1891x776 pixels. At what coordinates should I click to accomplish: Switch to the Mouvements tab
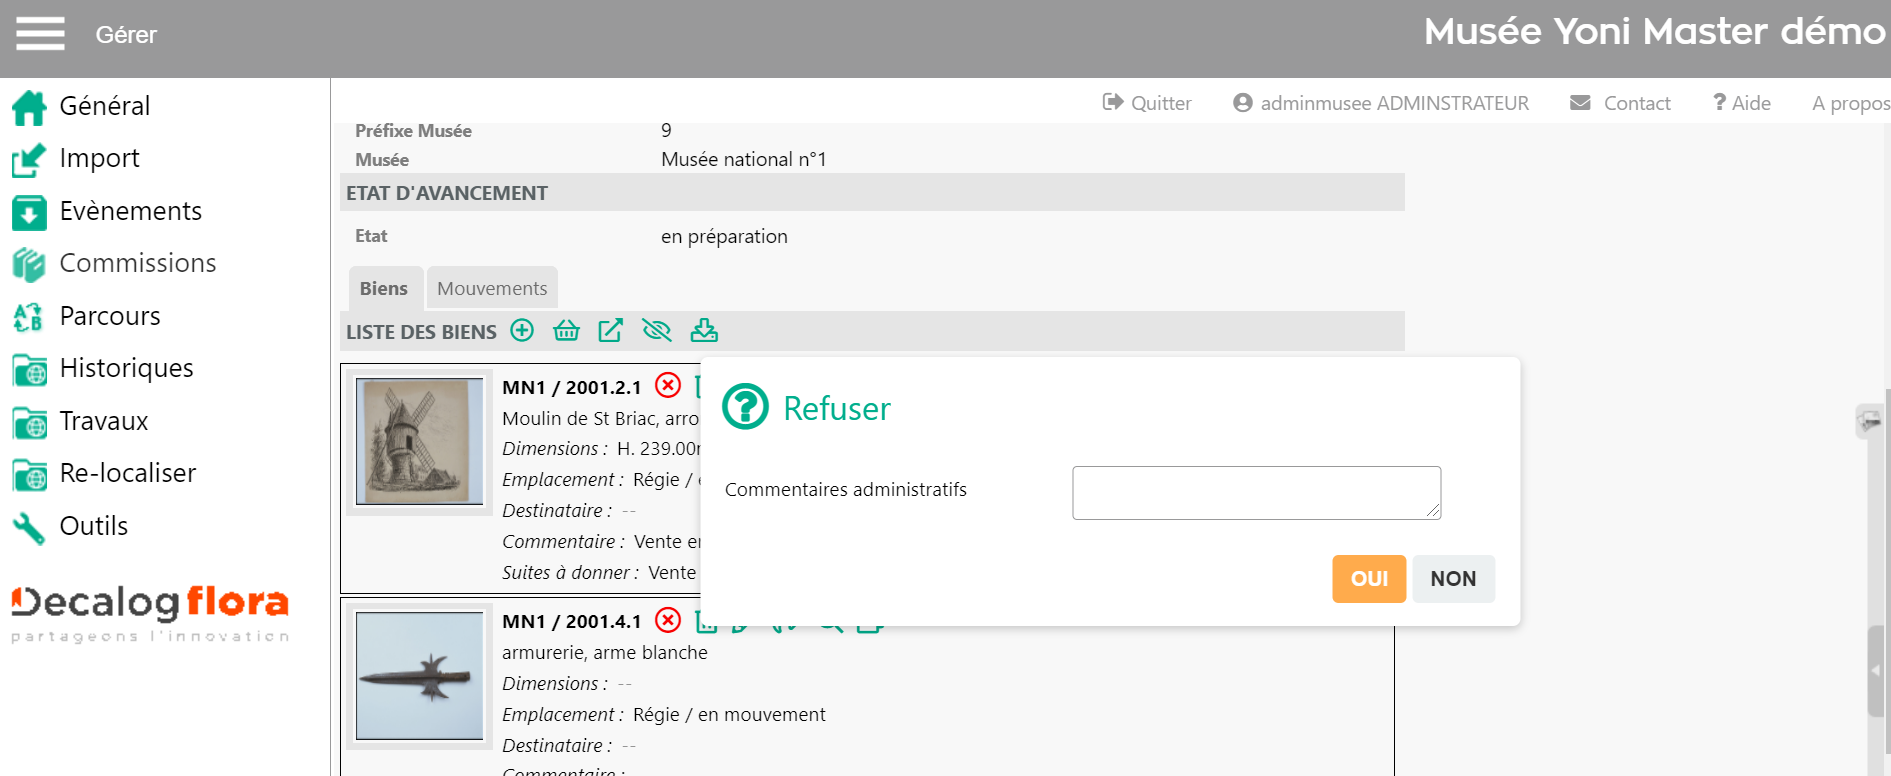click(x=492, y=289)
